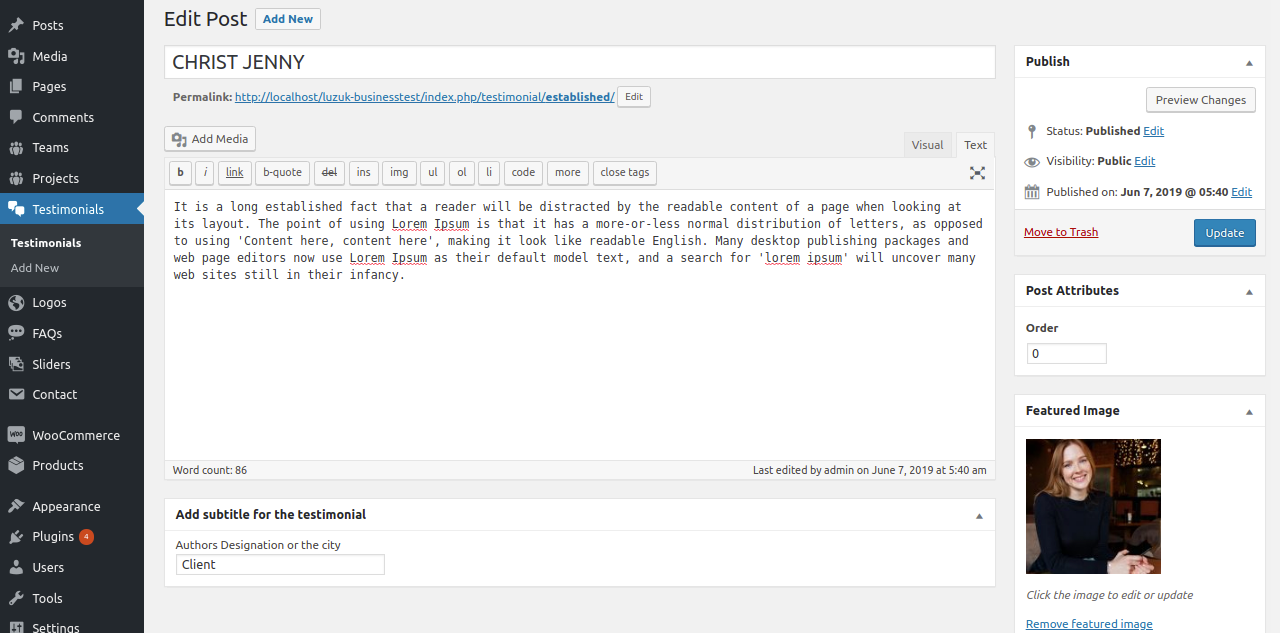Click the FAQs chat icon
Image resolution: width=1280 pixels, height=633 pixels.
(x=16, y=333)
